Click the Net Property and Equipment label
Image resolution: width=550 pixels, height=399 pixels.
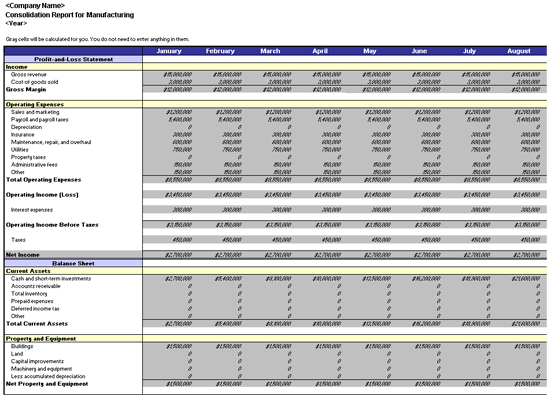(47, 384)
